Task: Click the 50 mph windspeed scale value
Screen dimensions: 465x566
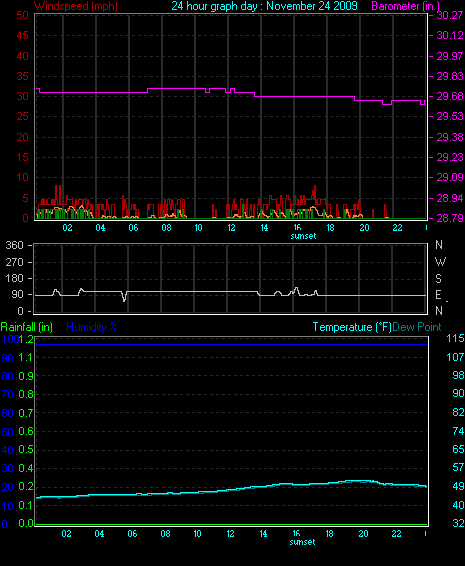Action: click(x=22, y=15)
